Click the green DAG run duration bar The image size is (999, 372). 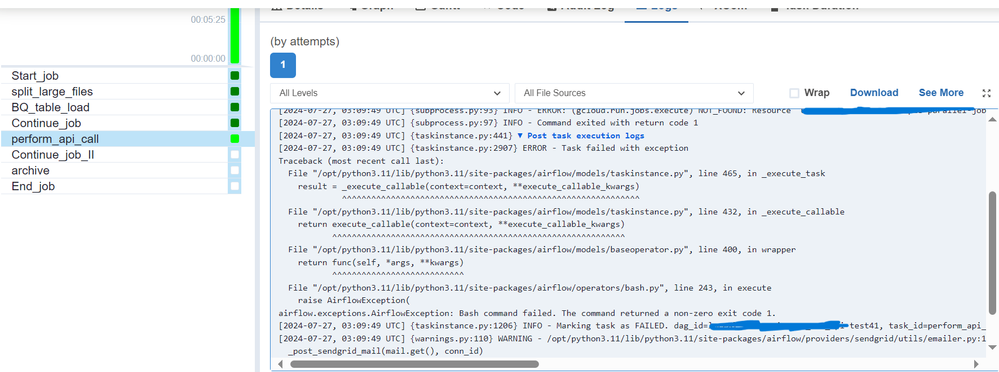[x=234, y=35]
